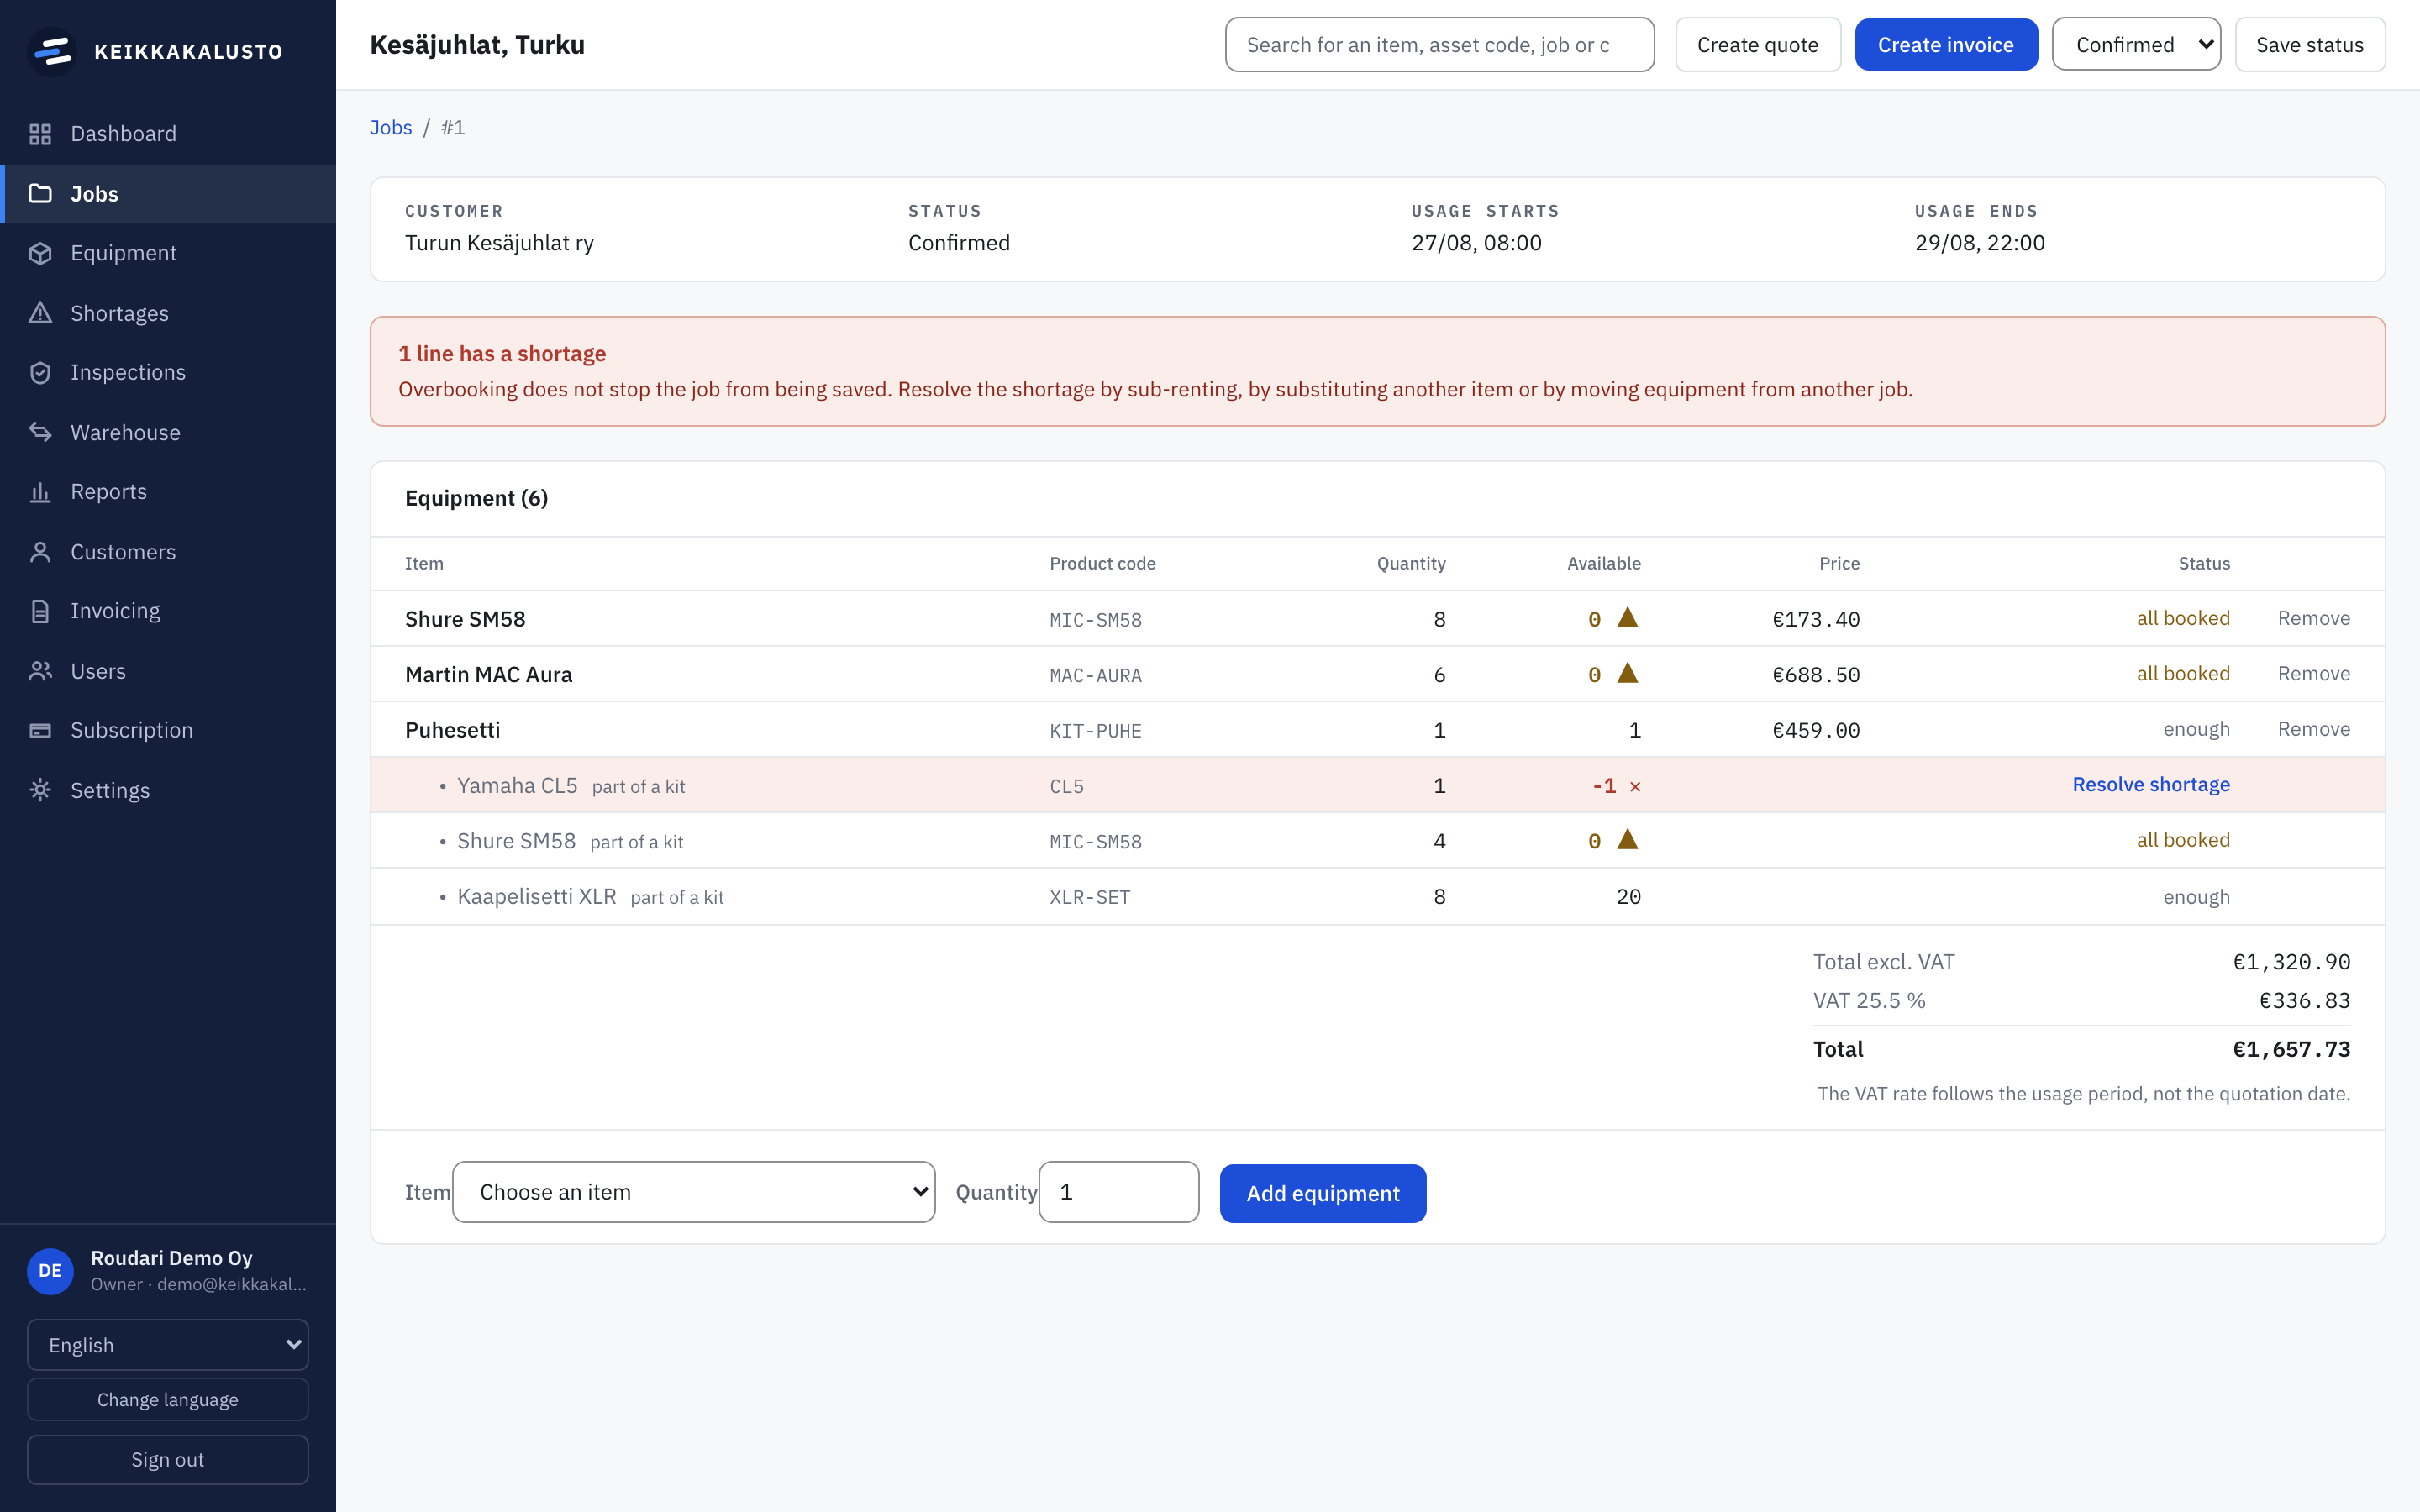This screenshot has height=1512, width=2420.
Task: Open the English language selector
Action: 168,1345
